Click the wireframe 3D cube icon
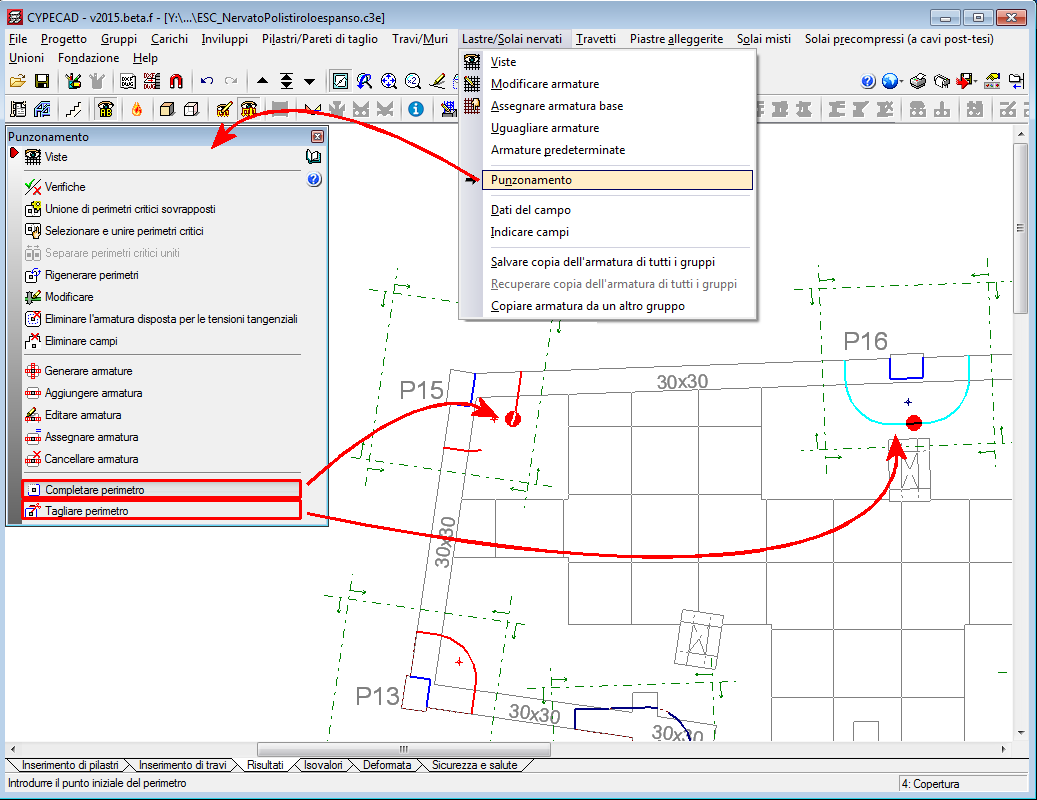The width and height of the screenshot is (1037, 800). [x=192, y=109]
